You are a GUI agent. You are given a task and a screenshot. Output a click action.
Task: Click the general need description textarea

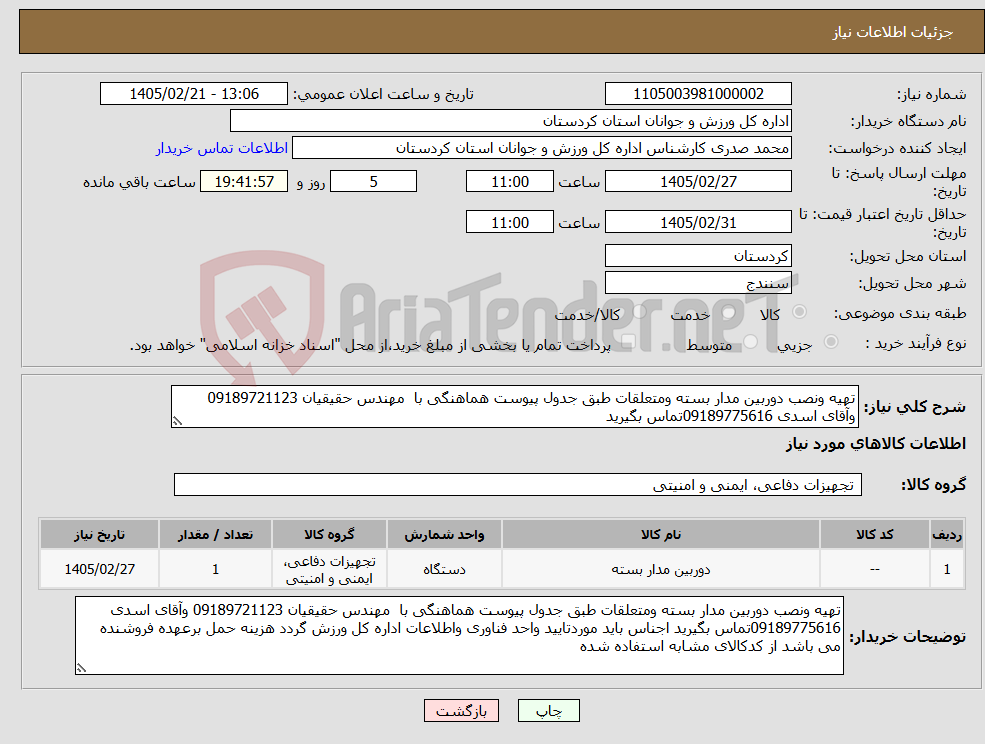(x=514, y=407)
